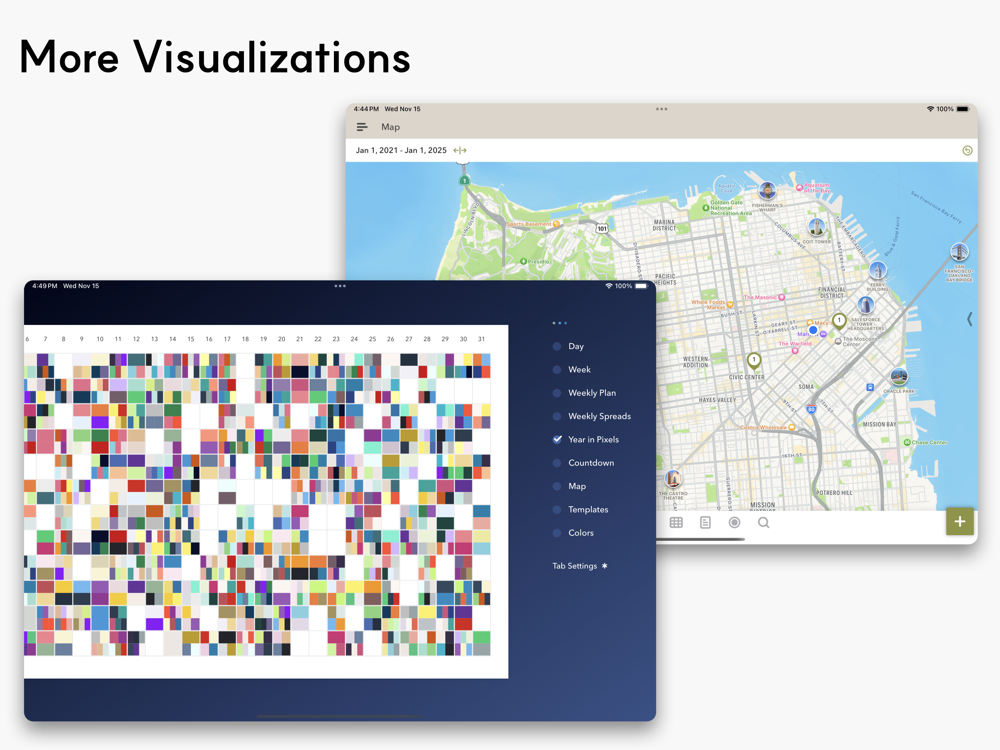Select the Day view option
The image size is (1000, 750).
(568, 346)
